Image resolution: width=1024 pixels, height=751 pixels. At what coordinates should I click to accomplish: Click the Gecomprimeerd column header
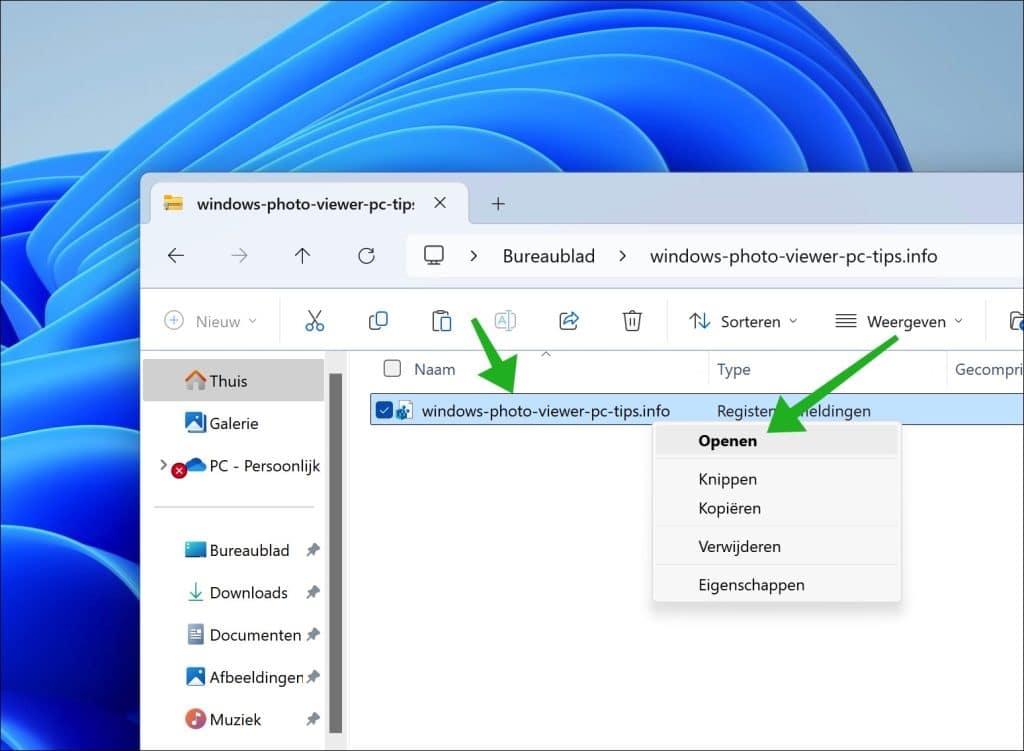tap(989, 369)
